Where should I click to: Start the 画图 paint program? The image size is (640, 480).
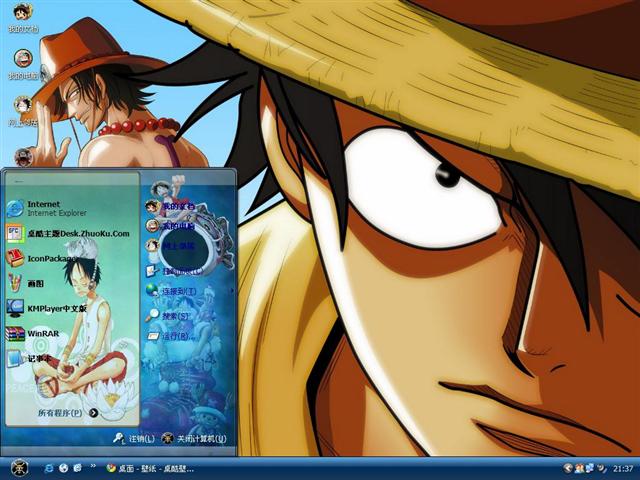(72, 283)
